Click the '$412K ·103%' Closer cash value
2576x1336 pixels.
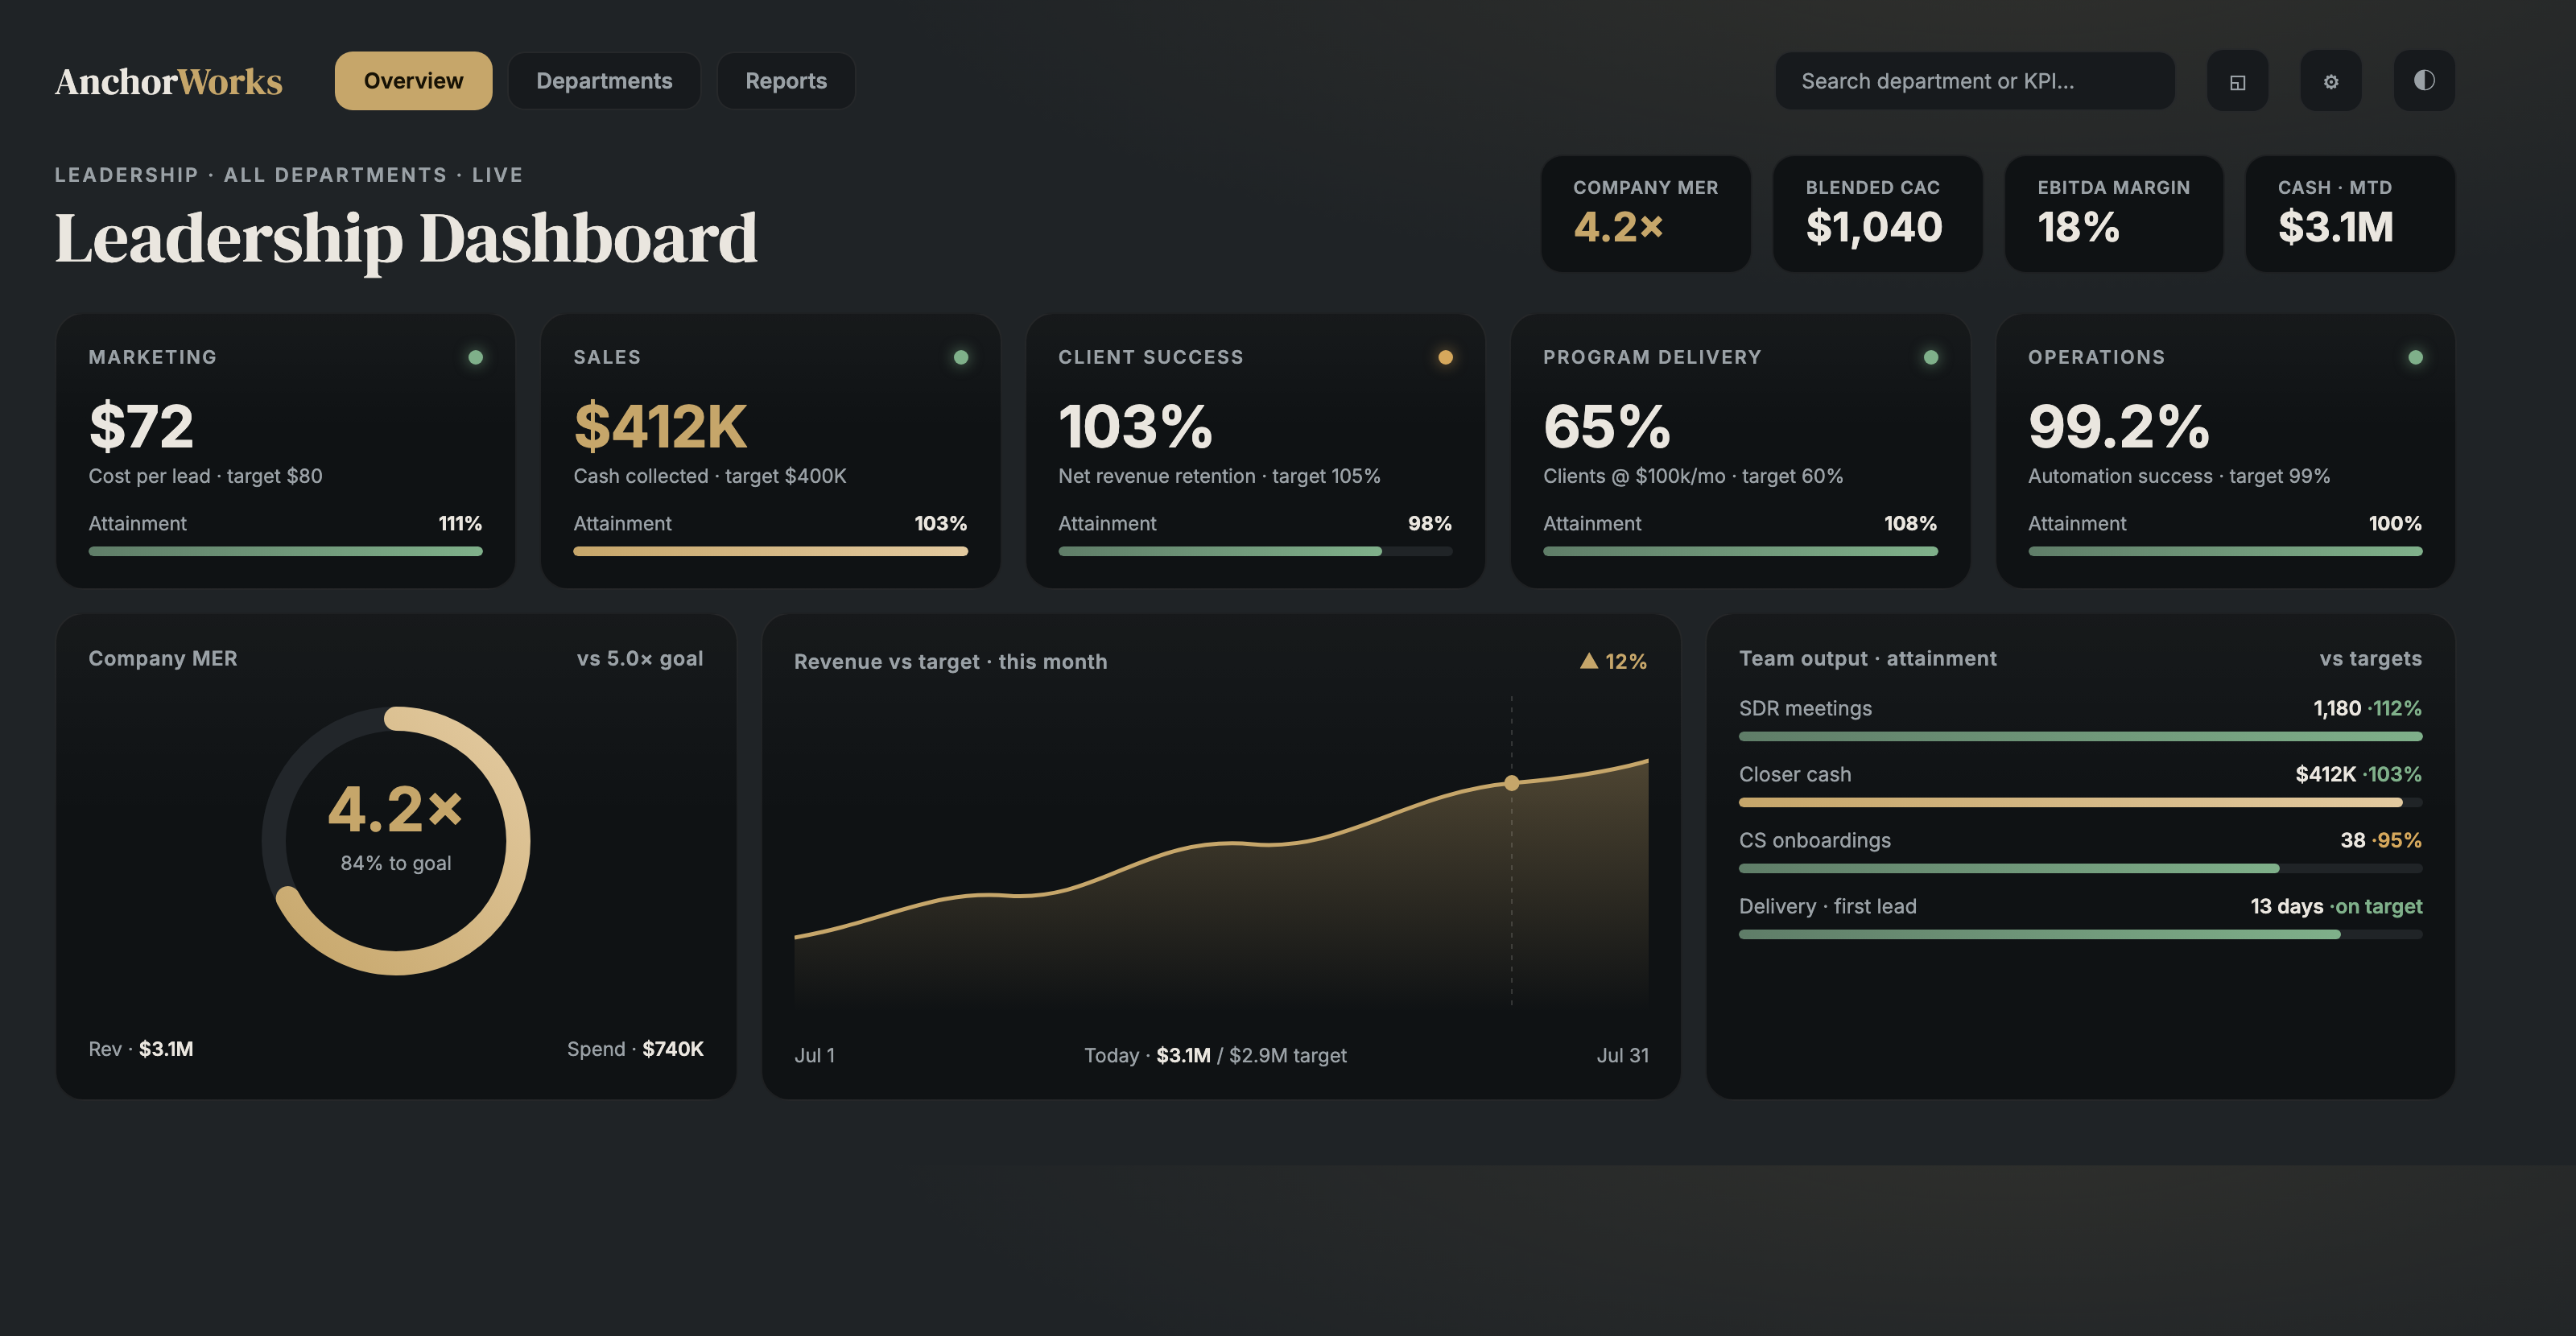2358,774
